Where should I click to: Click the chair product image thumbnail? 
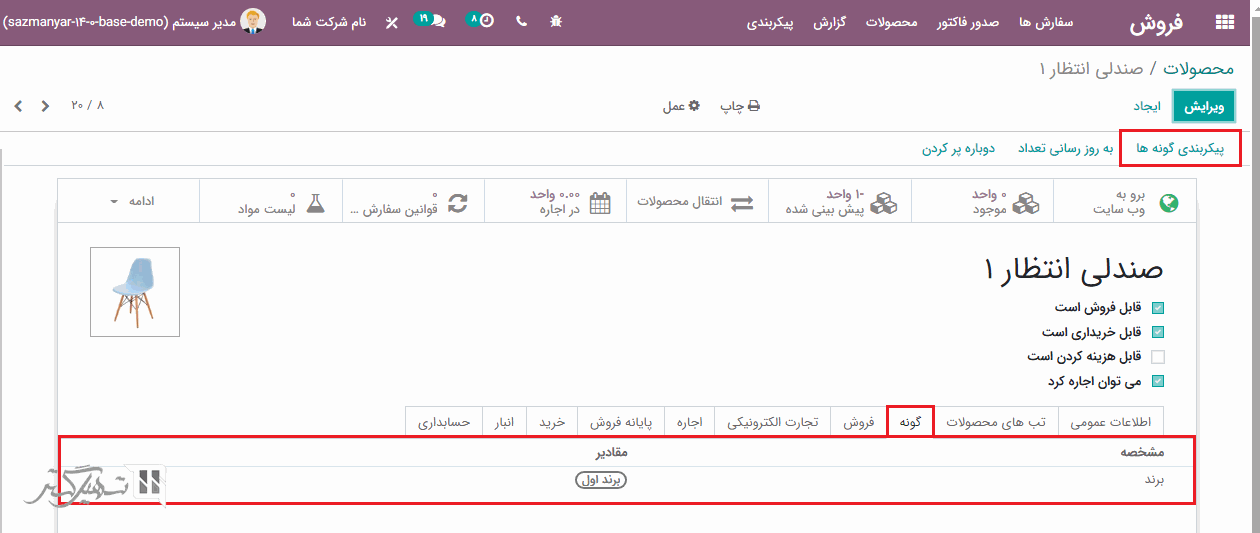[x=135, y=292]
